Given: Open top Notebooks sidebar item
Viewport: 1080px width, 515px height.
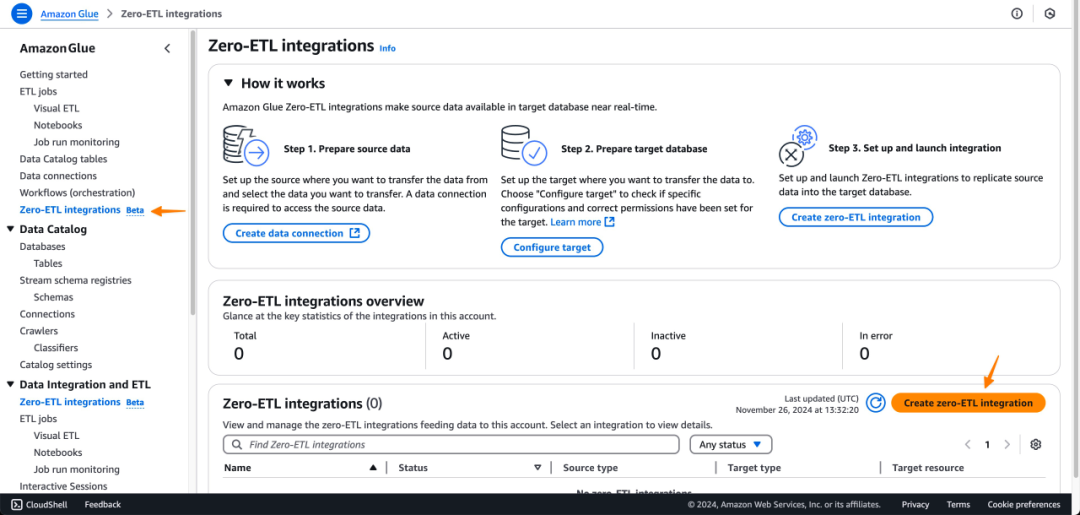Looking at the screenshot, I should click(x=58, y=125).
